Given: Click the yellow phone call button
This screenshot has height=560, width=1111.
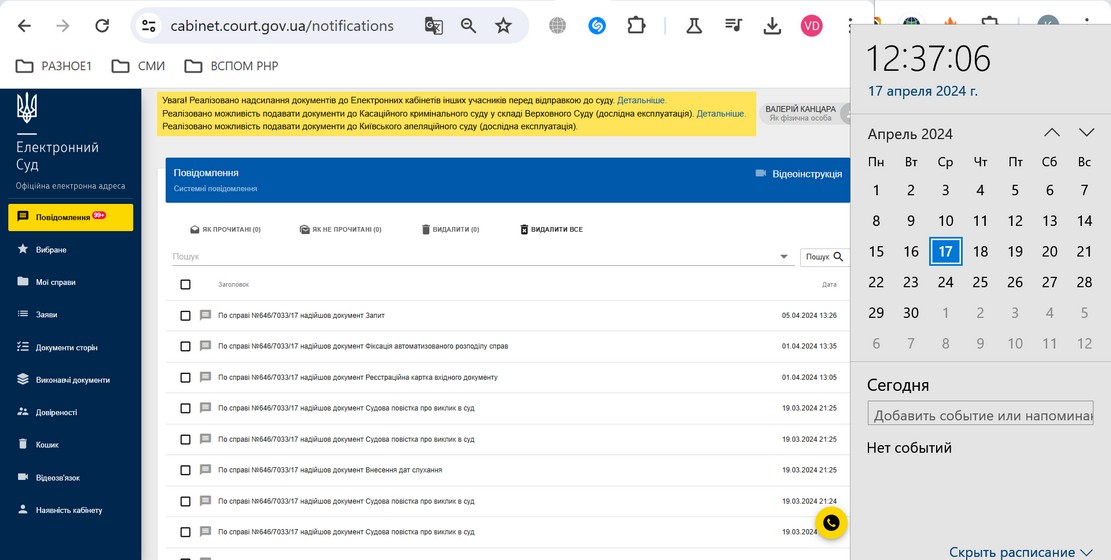Looking at the screenshot, I should pos(831,523).
